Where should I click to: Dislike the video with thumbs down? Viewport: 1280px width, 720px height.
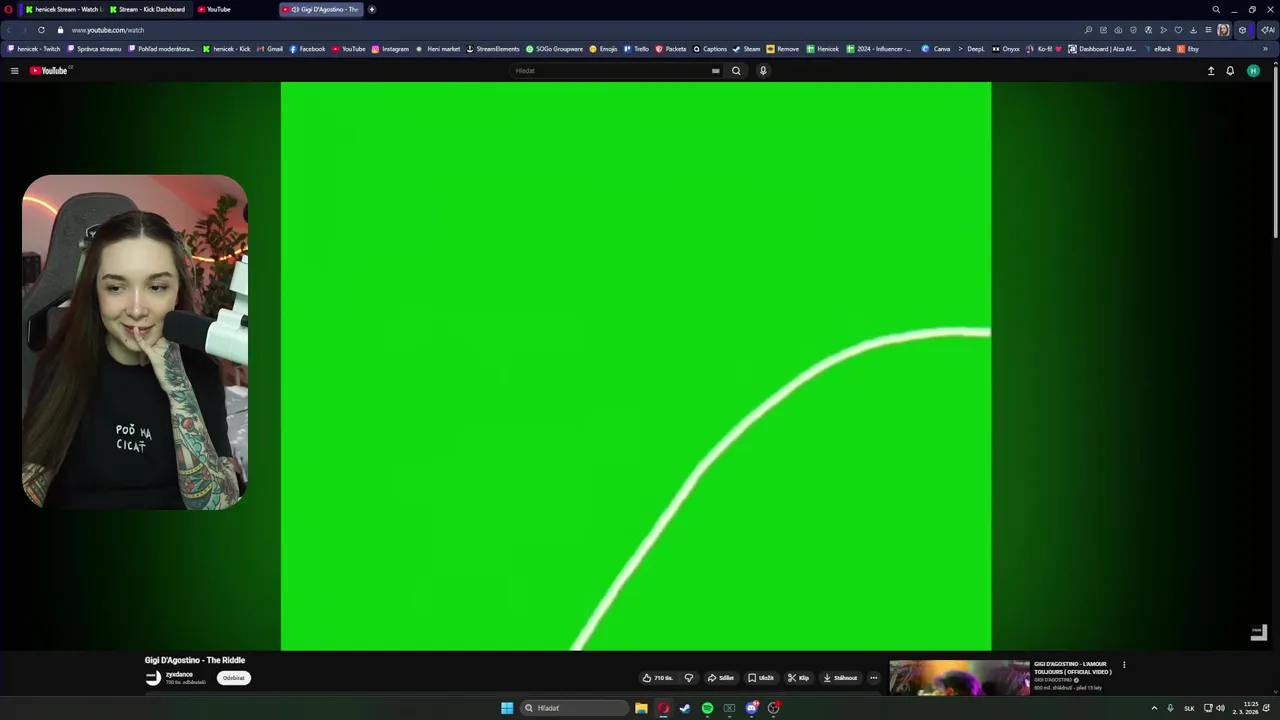(688, 678)
